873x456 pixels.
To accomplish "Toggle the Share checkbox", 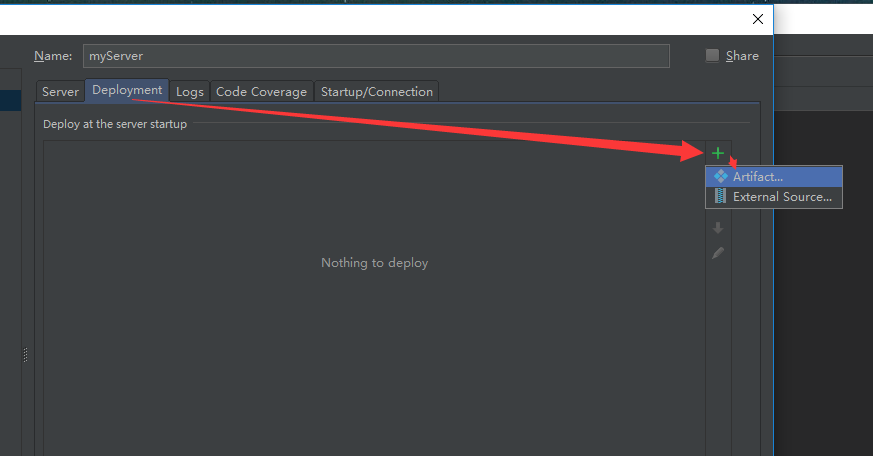I will (712, 56).
